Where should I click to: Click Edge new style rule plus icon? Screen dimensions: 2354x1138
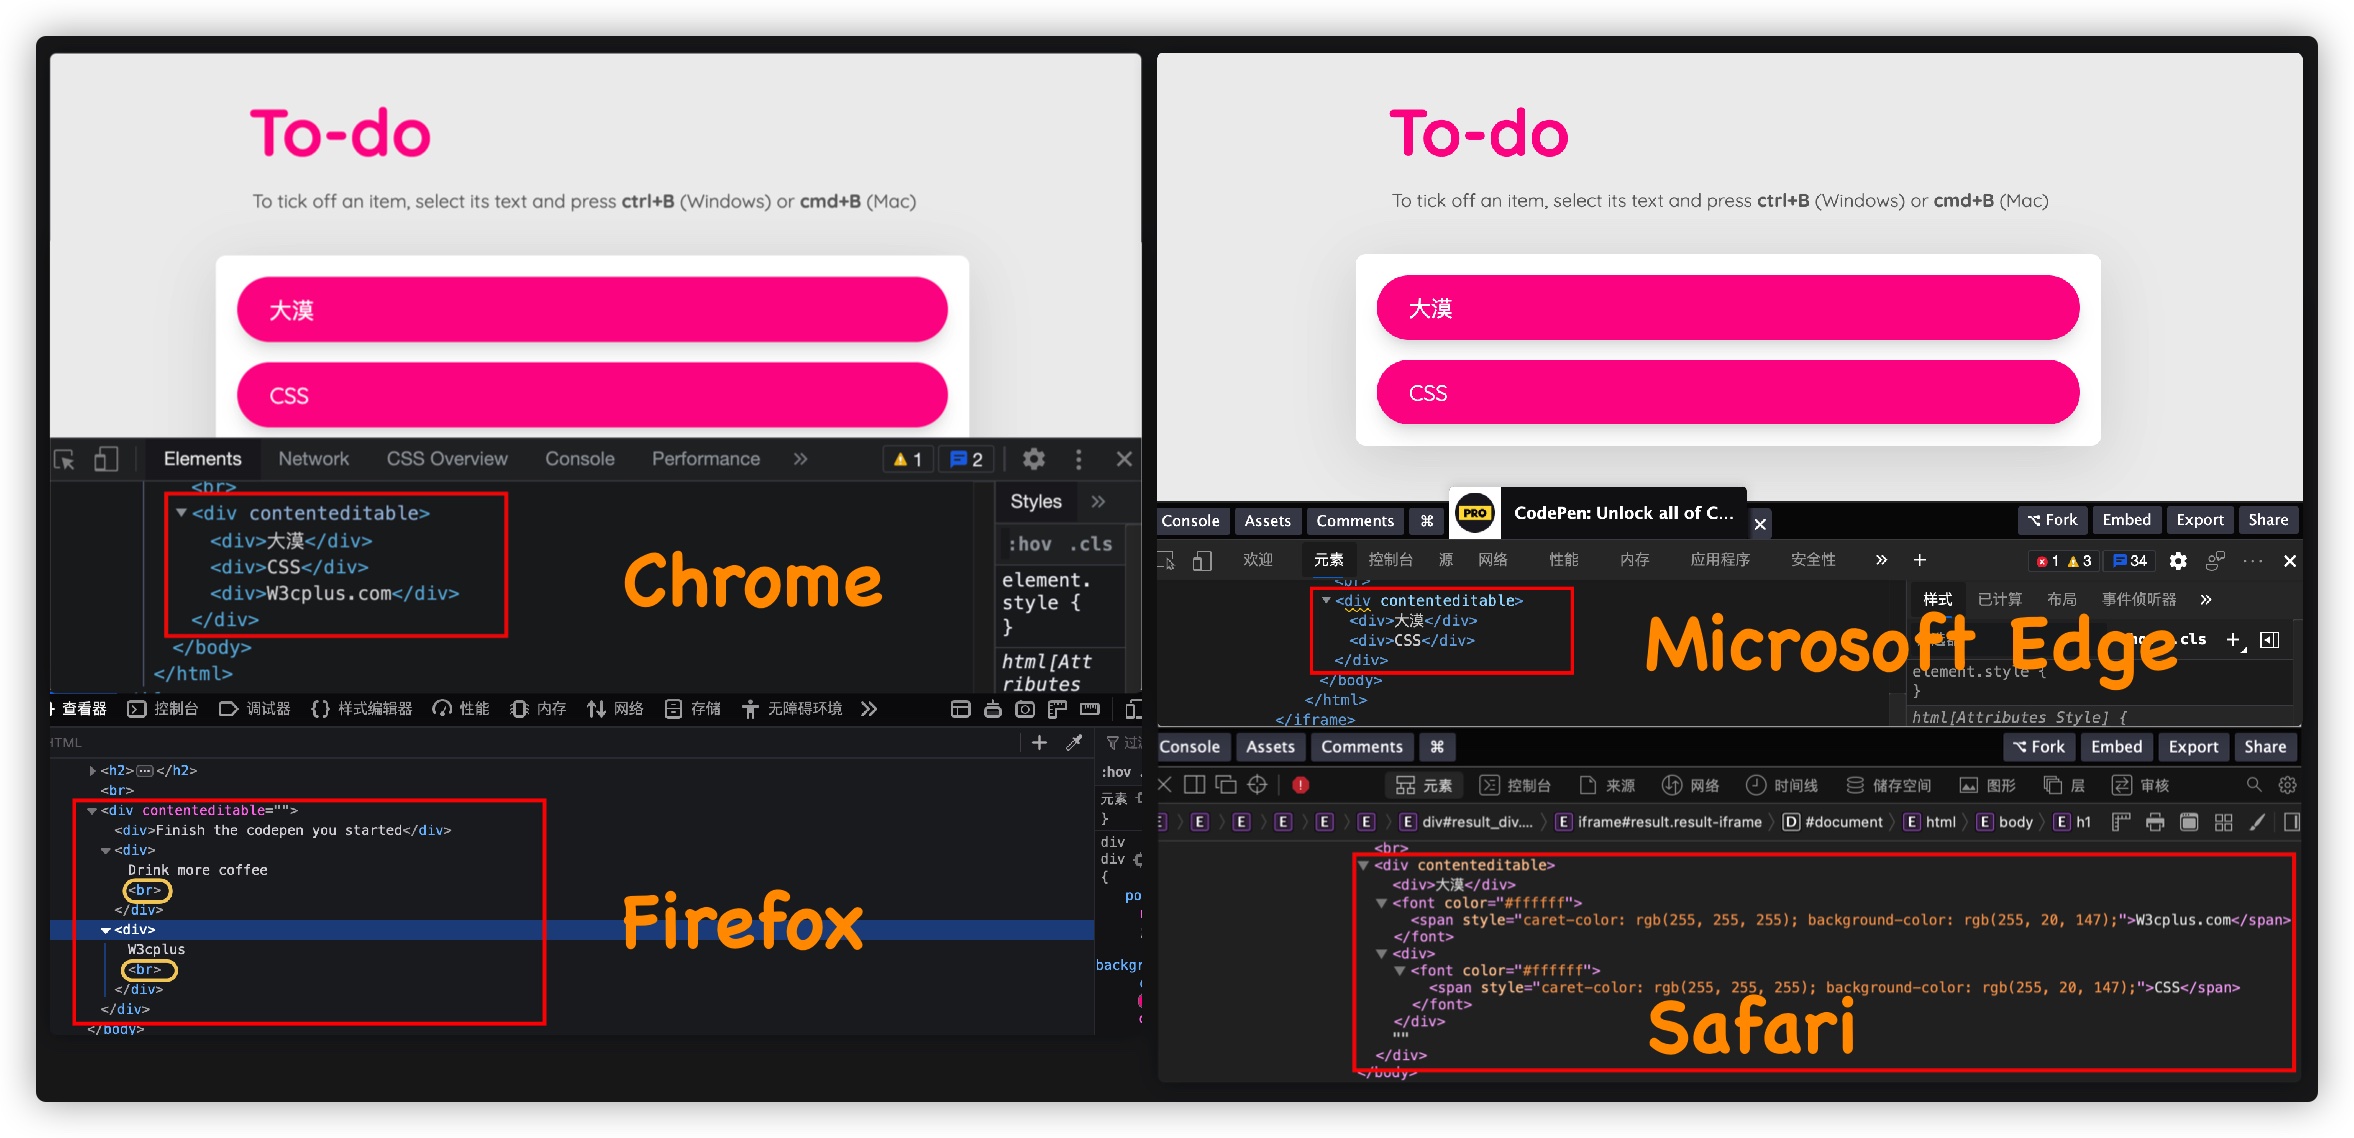click(2235, 640)
